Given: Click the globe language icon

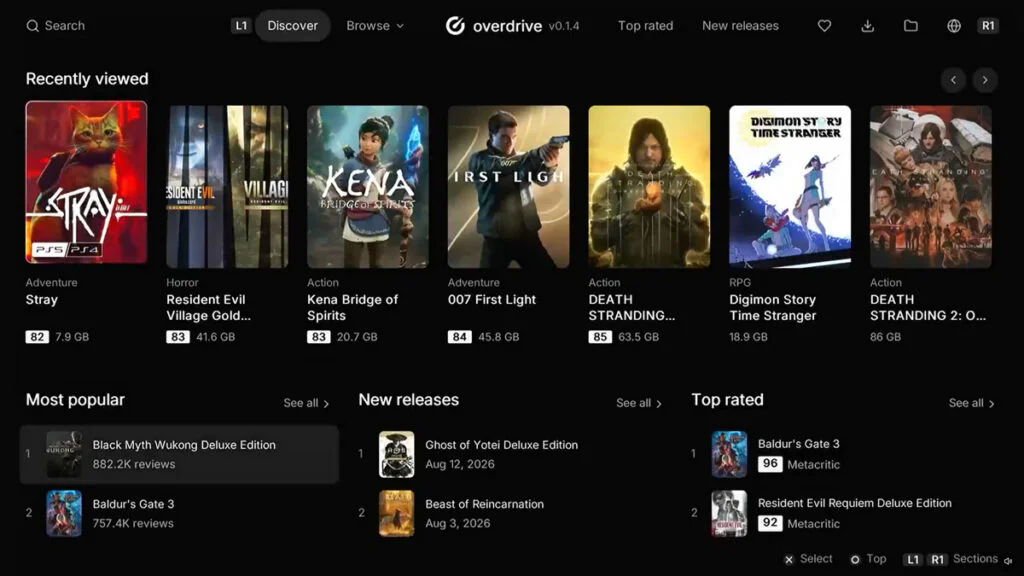Looking at the screenshot, I should pyautogui.click(x=953, y=25).
